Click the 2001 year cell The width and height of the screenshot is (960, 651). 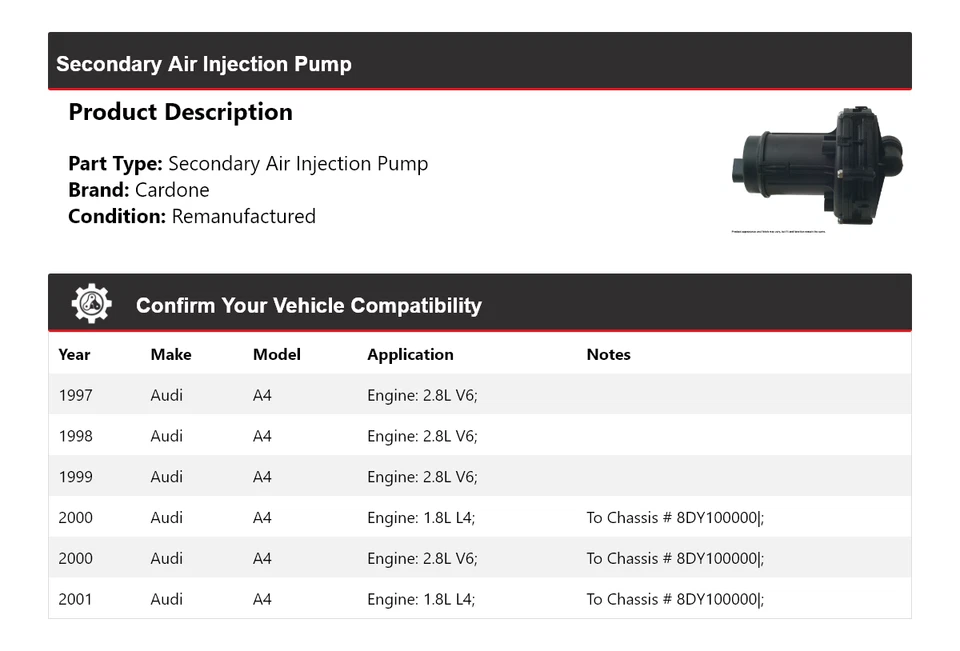tap(75, 599)
